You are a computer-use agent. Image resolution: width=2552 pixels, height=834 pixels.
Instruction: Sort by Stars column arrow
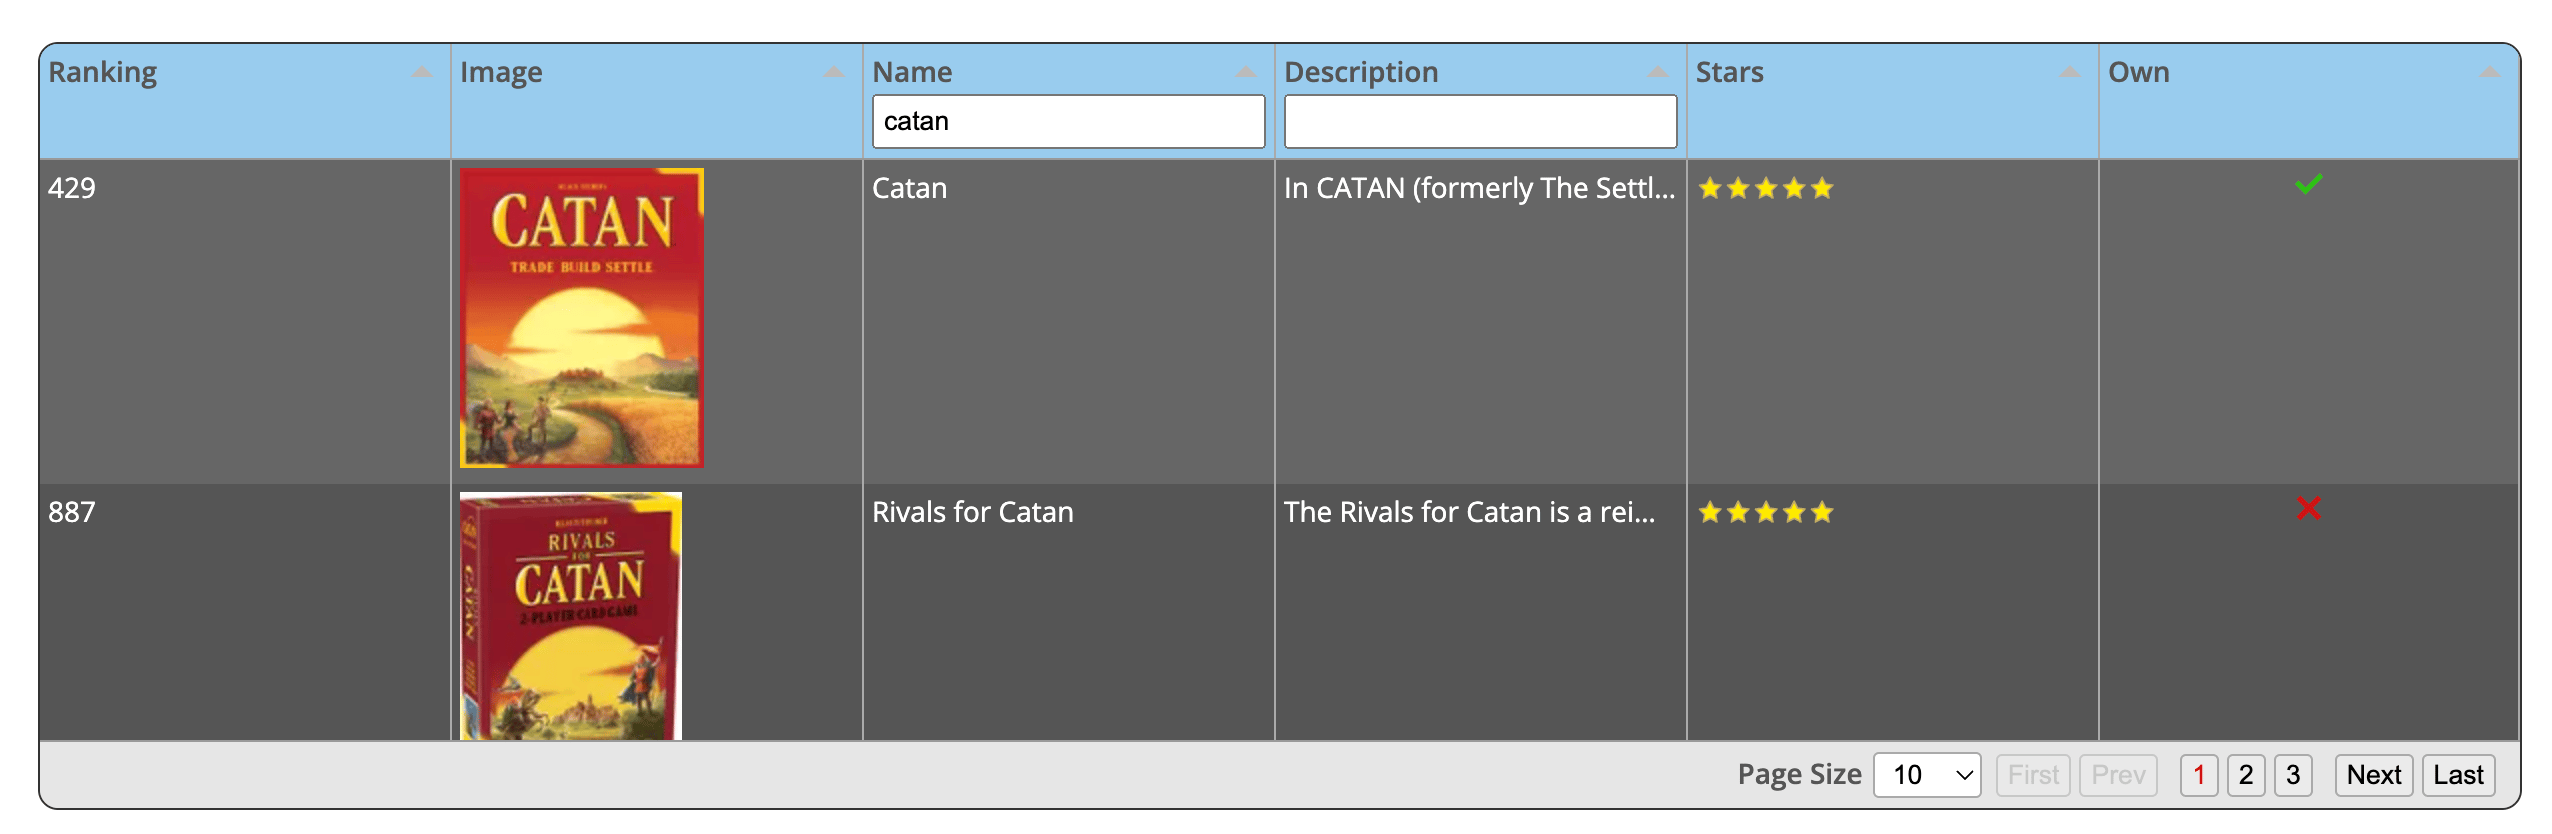(2070, 72)
